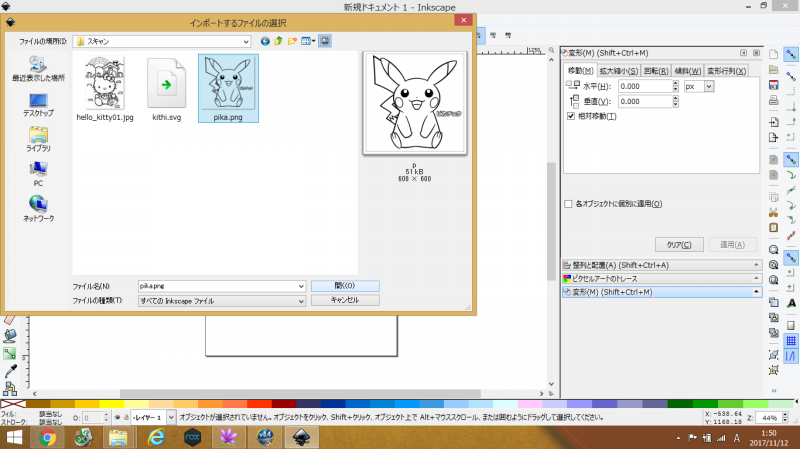Toggle layer visibility eye in status bar

117,417
